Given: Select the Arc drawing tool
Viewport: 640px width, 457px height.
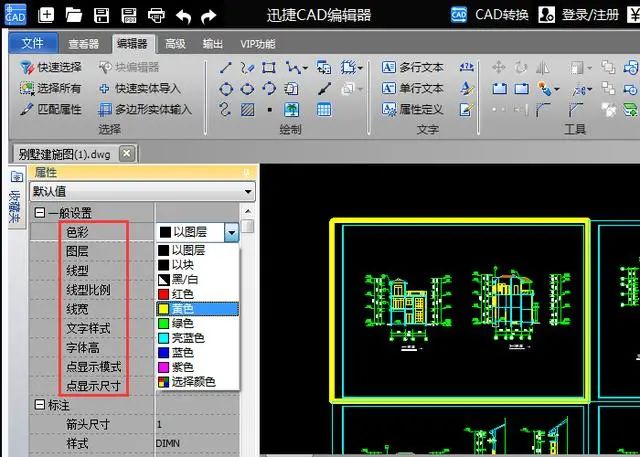Looking at the screenshot, I should [x=269, y=89].
